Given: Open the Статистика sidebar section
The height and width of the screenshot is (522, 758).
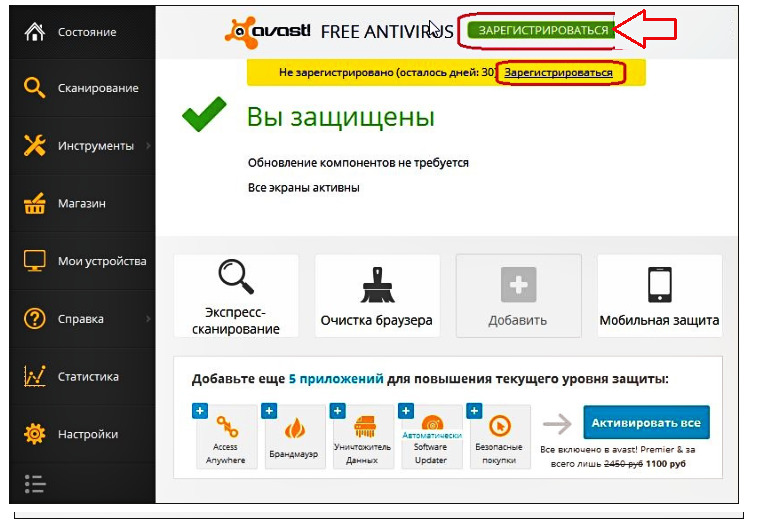Looking at the screenshot, I should click(x=82, y=376).
